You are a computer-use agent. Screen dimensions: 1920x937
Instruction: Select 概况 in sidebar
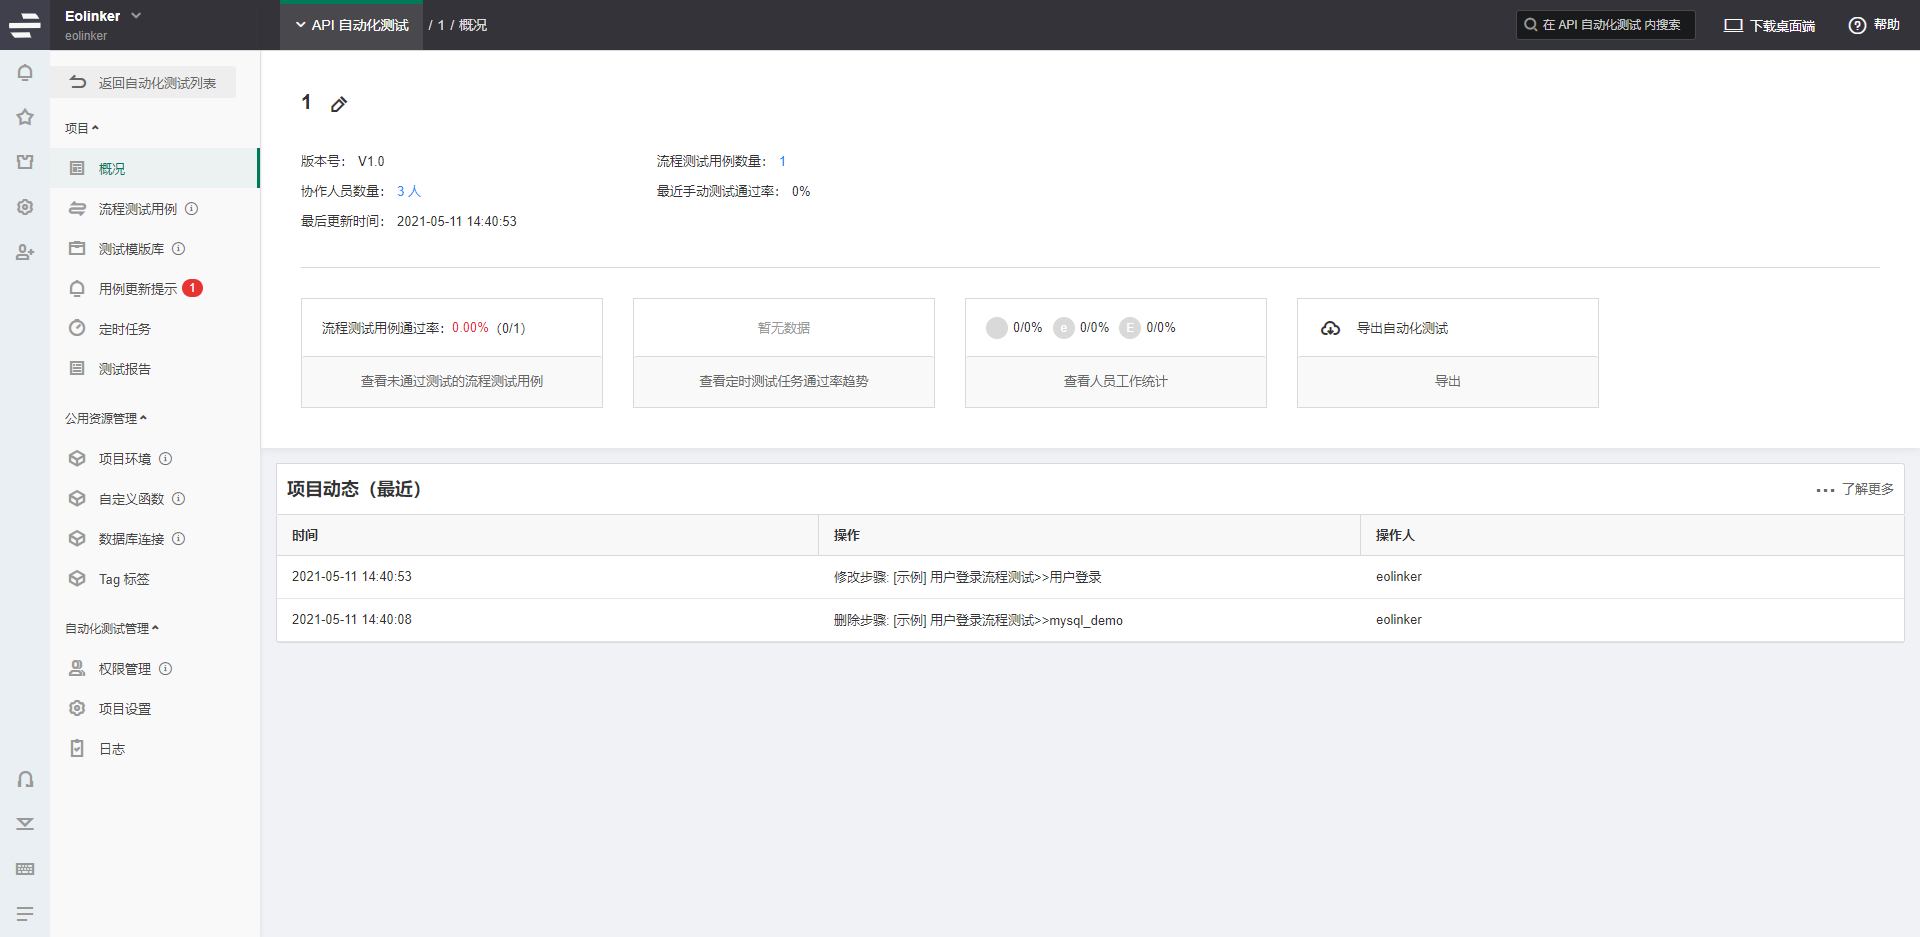coord(155,168)
